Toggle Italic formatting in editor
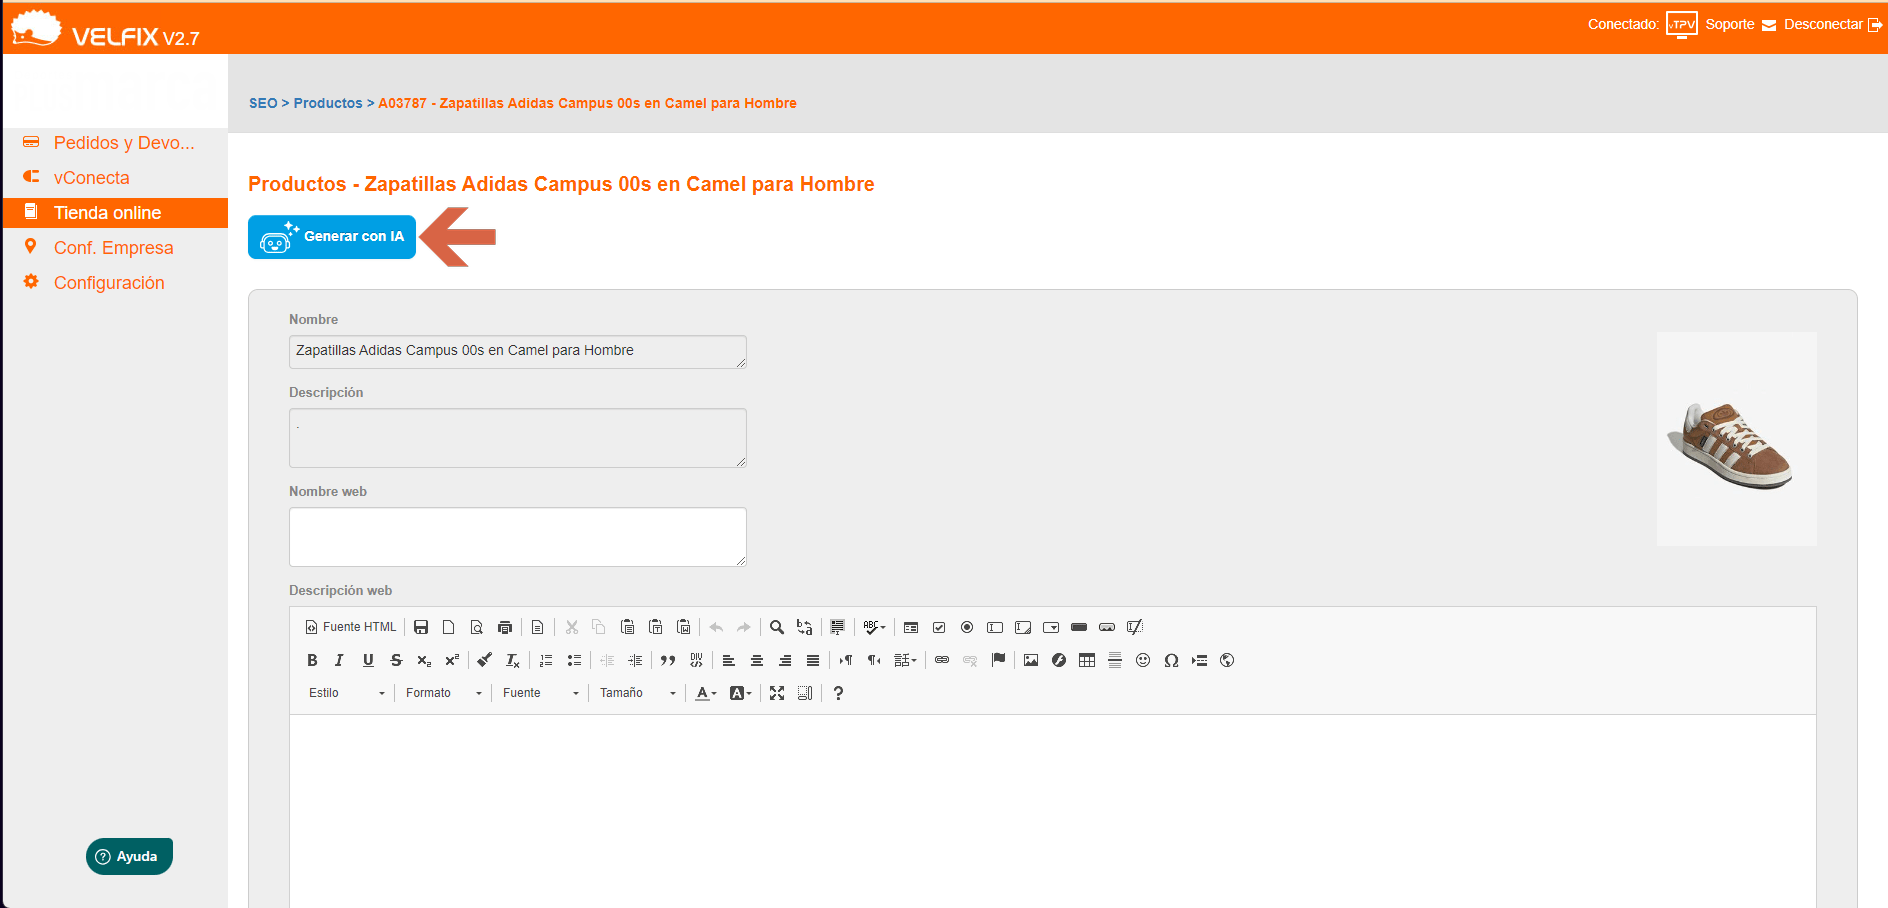This screenshot has width=1888, height=908. (340, 660)
